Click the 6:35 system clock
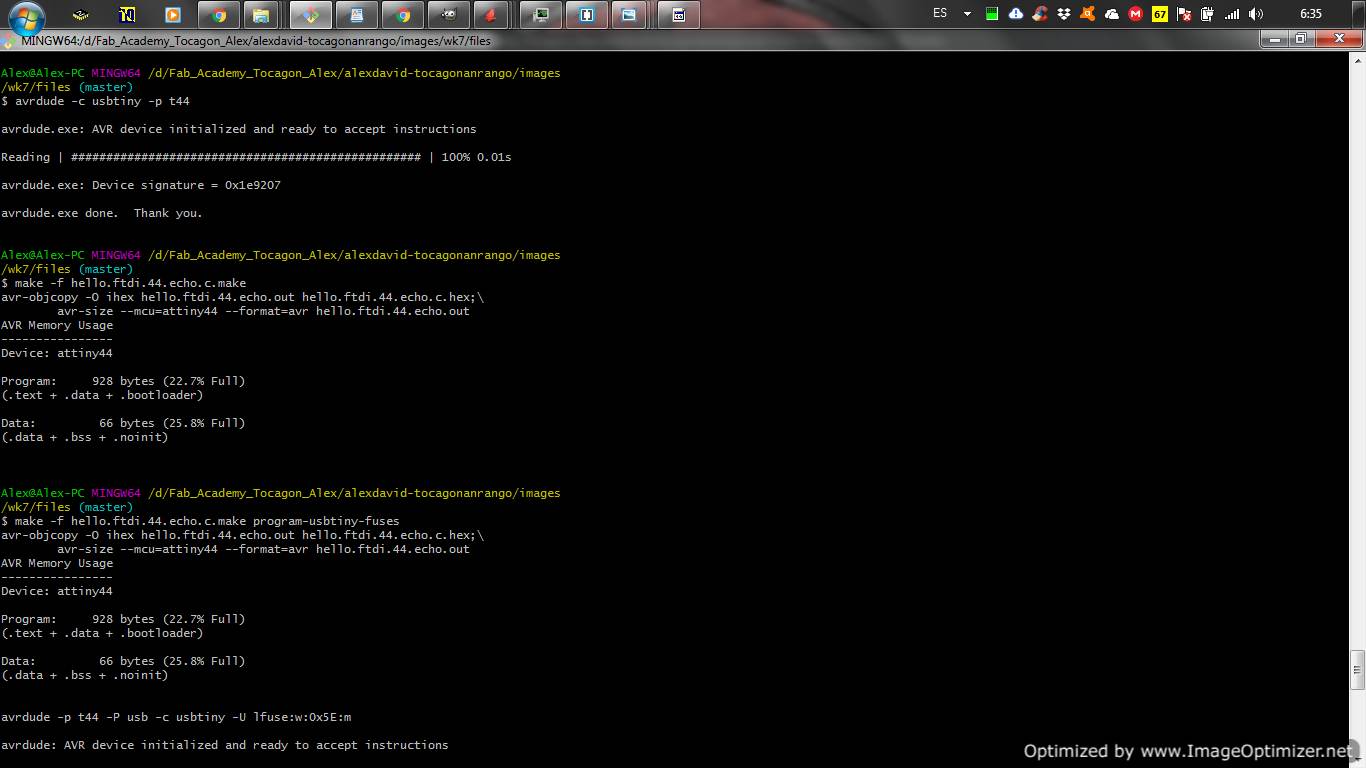Screen dimensions: 1366x768 pos(1310,14)
